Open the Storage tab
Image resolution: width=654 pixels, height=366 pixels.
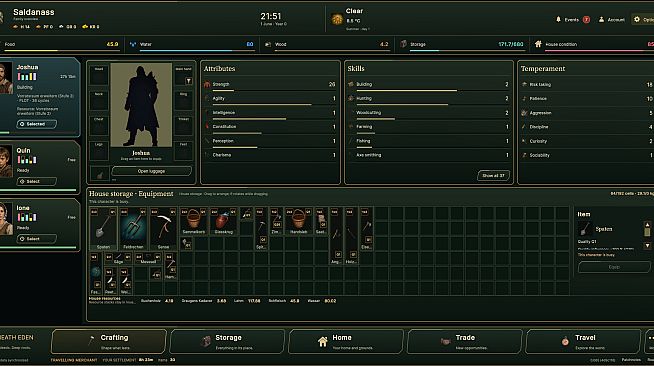point(227,341)
